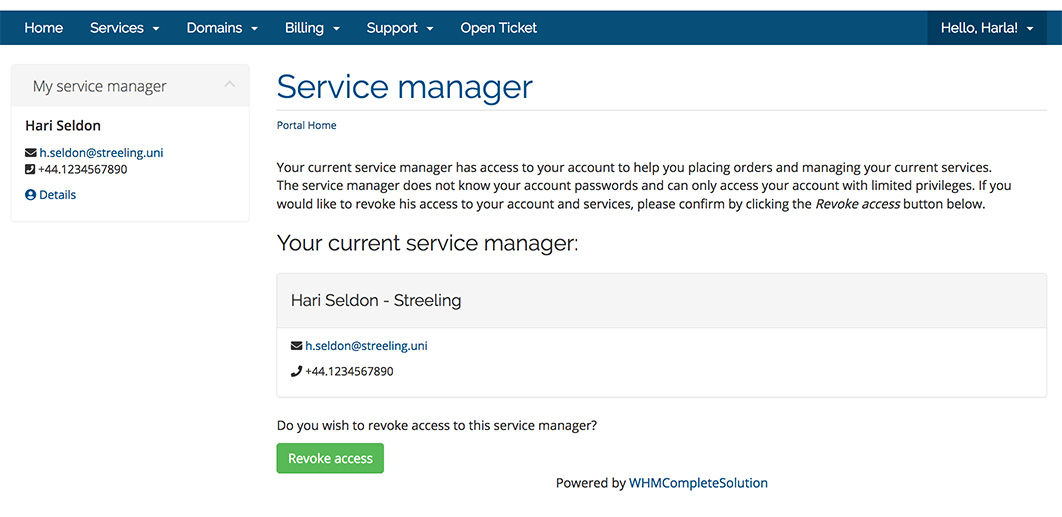
Task: Expand the Services dropdown menu
Action: [x=125, y=28]
